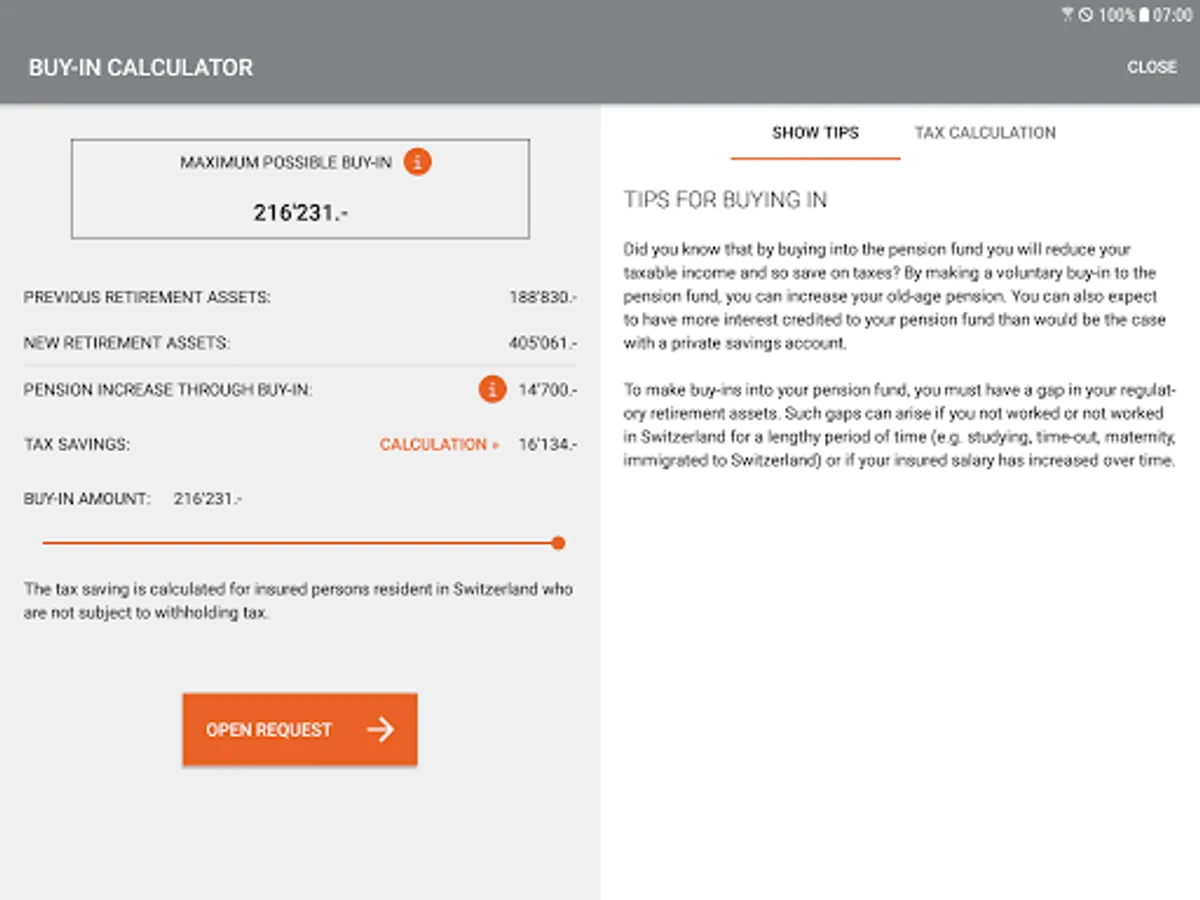The height and width of the screenshot is (900, 1200).
Task: Tap the maximum possible buy-in box
Action: tap(300, 190)
